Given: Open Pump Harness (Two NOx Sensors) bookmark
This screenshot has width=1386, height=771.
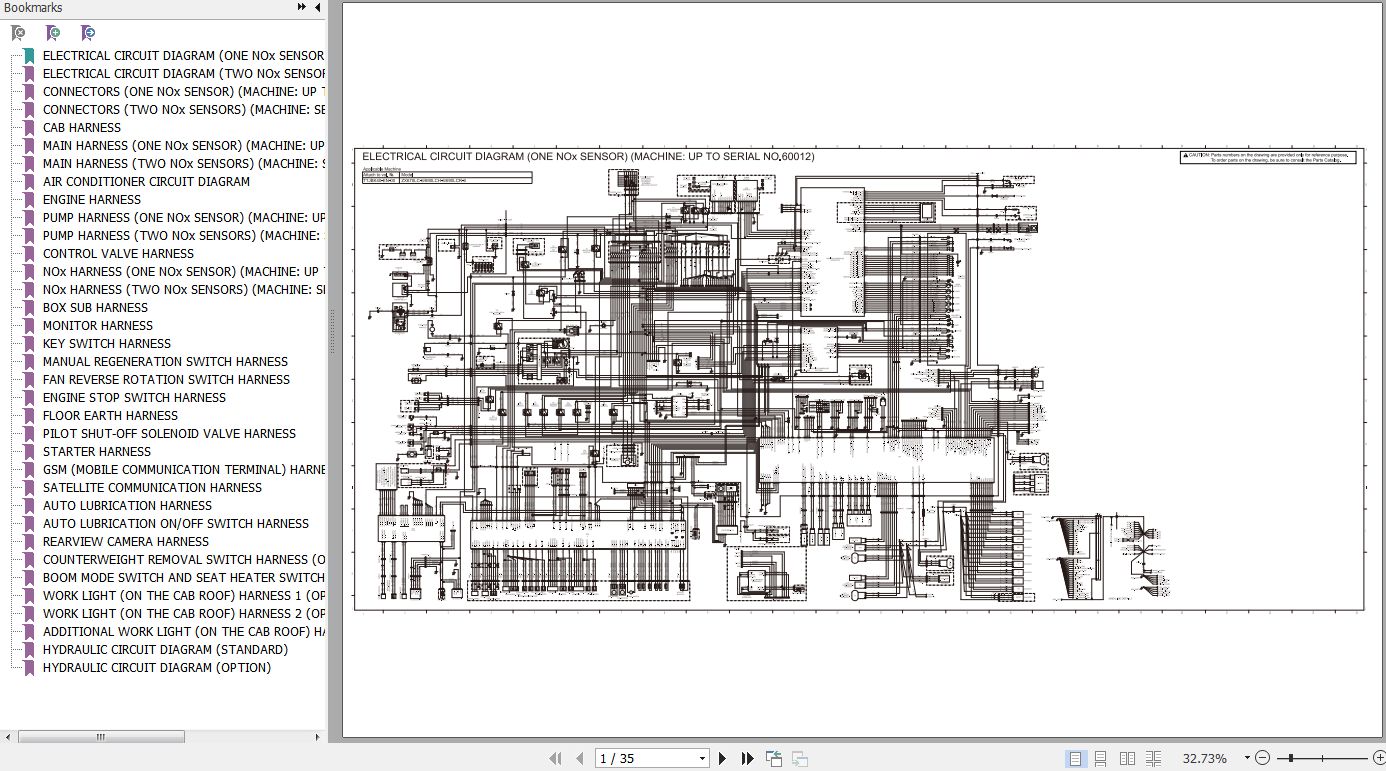Looking at the screenshot, I should tap(184, 236).
